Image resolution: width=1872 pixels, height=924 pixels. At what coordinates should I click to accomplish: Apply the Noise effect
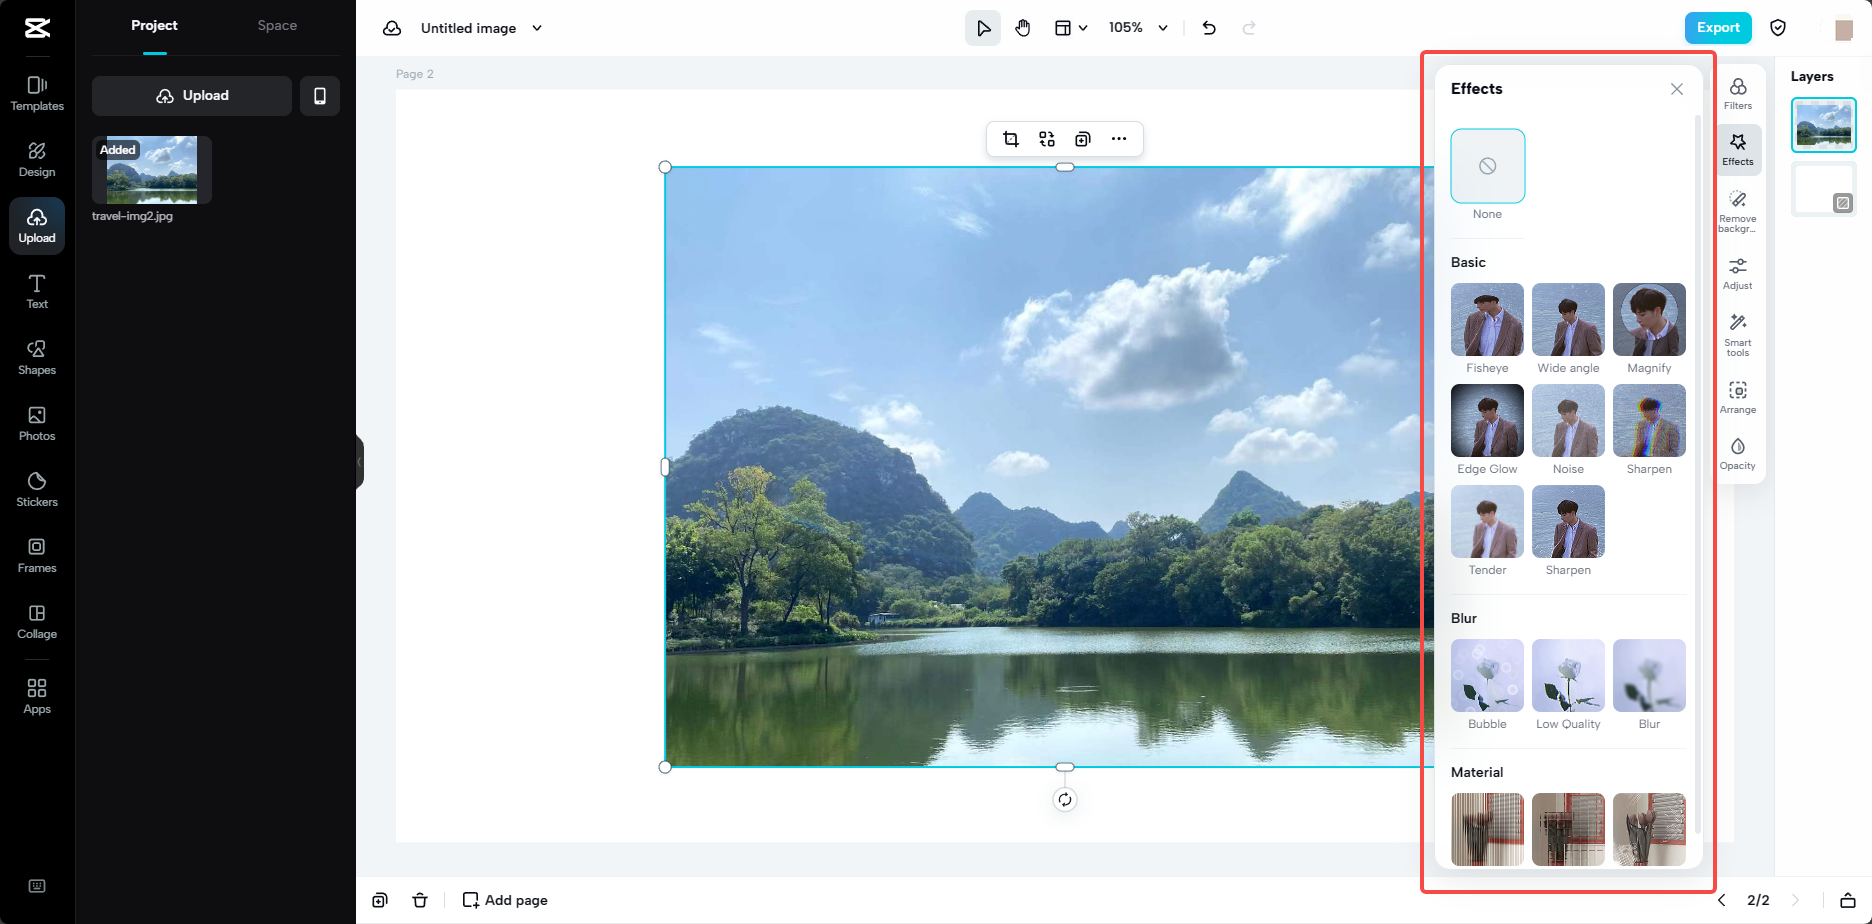[1568, 421]
